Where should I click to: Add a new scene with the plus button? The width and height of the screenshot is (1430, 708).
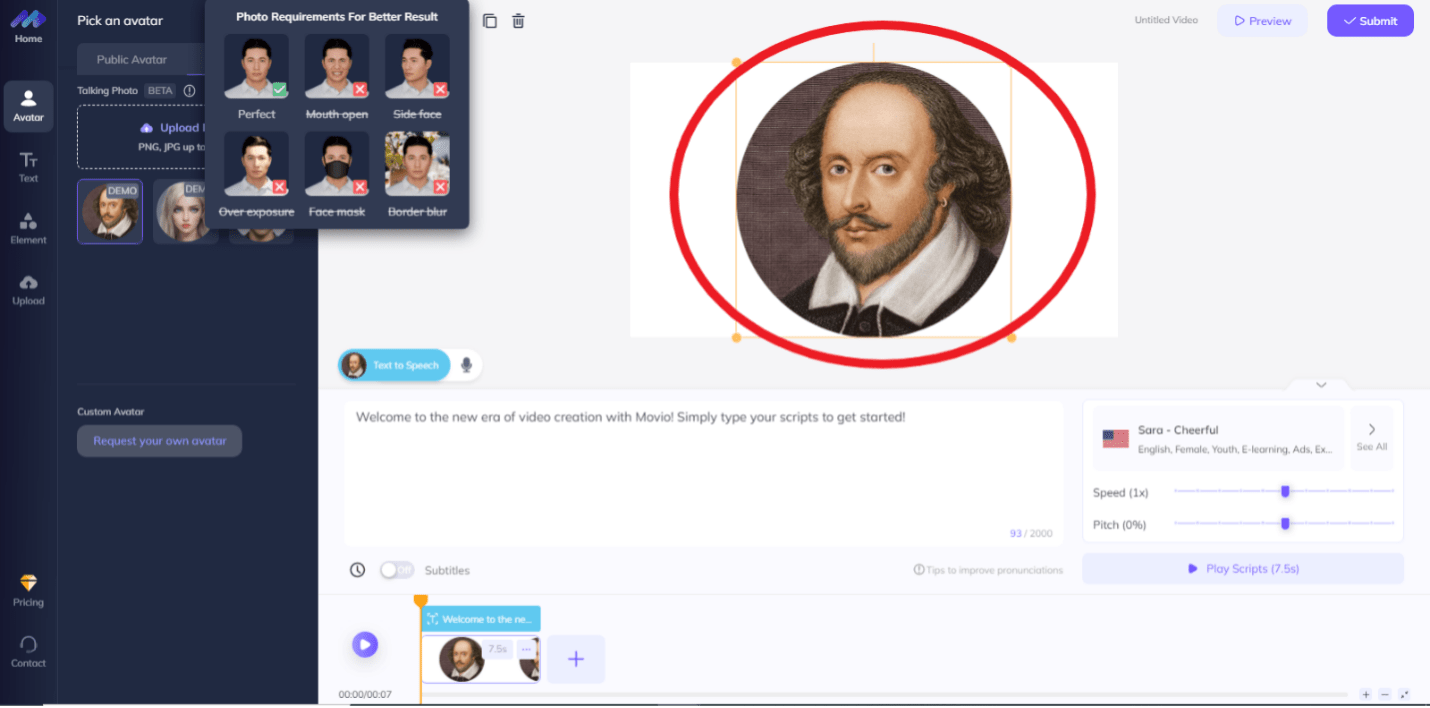click(x=576, y=659)
